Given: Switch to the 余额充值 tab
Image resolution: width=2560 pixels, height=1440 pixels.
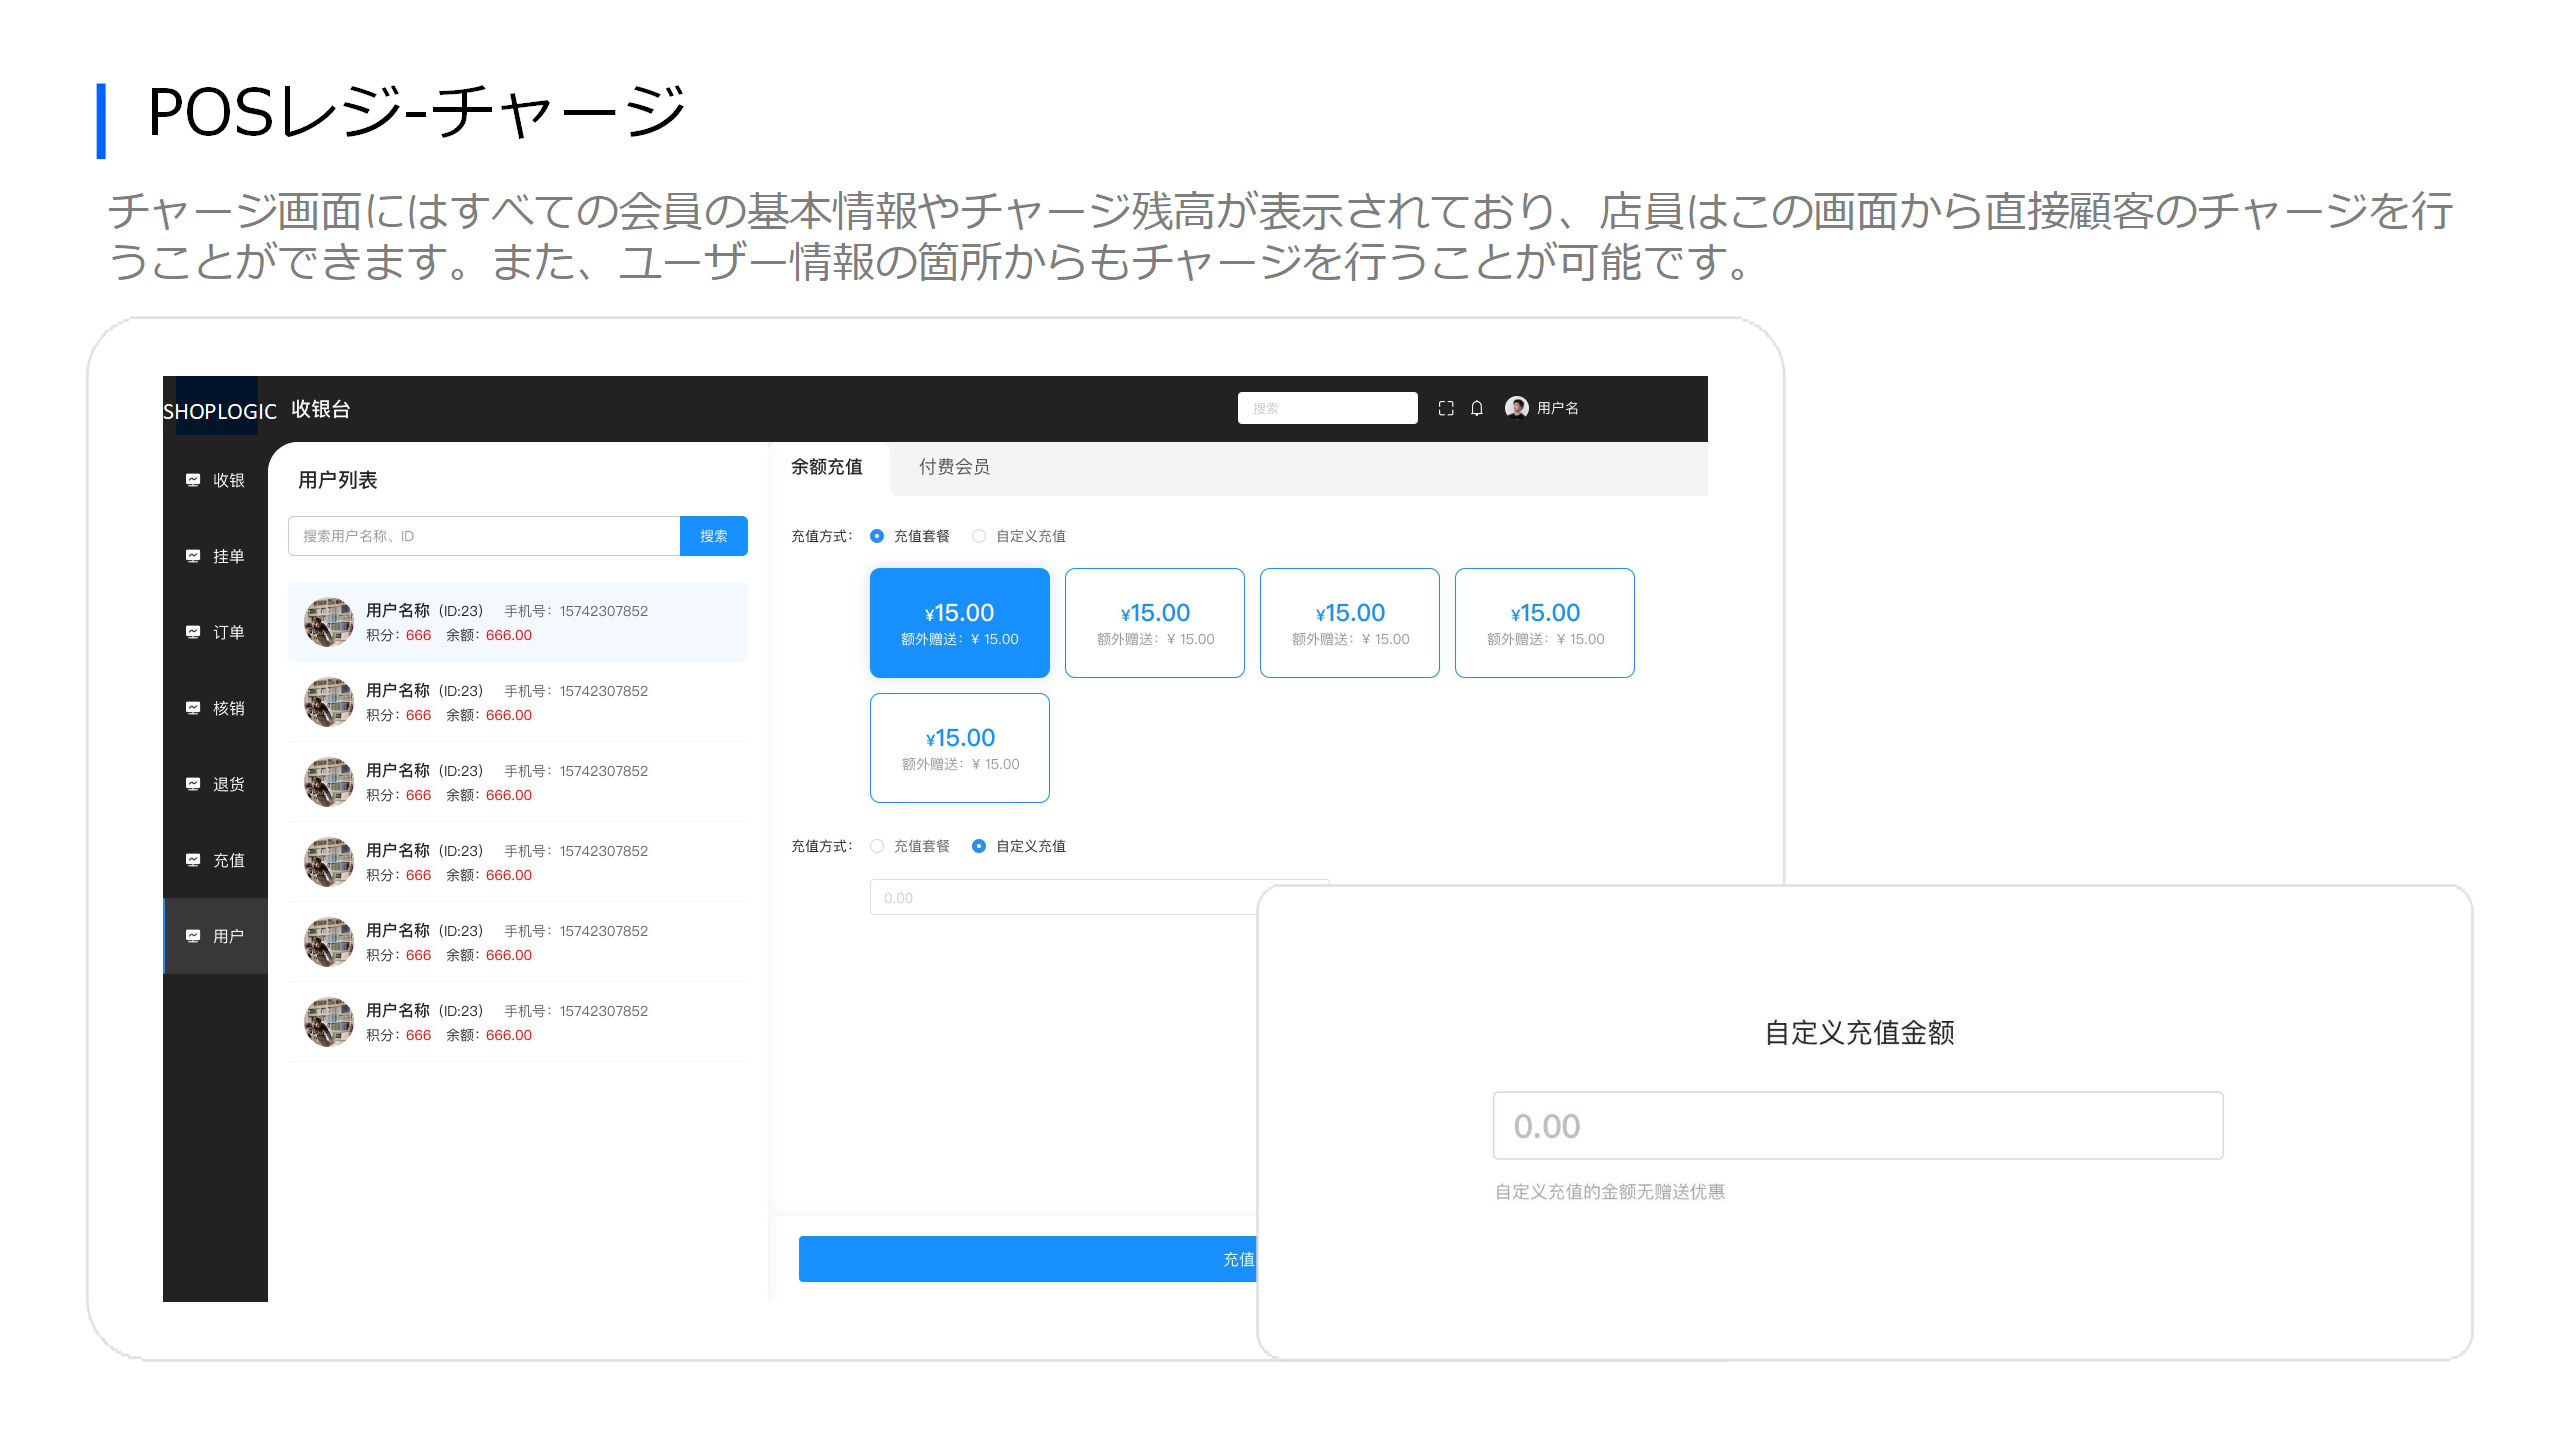Looking at the screenshot, I should click(x=826, y=467).
